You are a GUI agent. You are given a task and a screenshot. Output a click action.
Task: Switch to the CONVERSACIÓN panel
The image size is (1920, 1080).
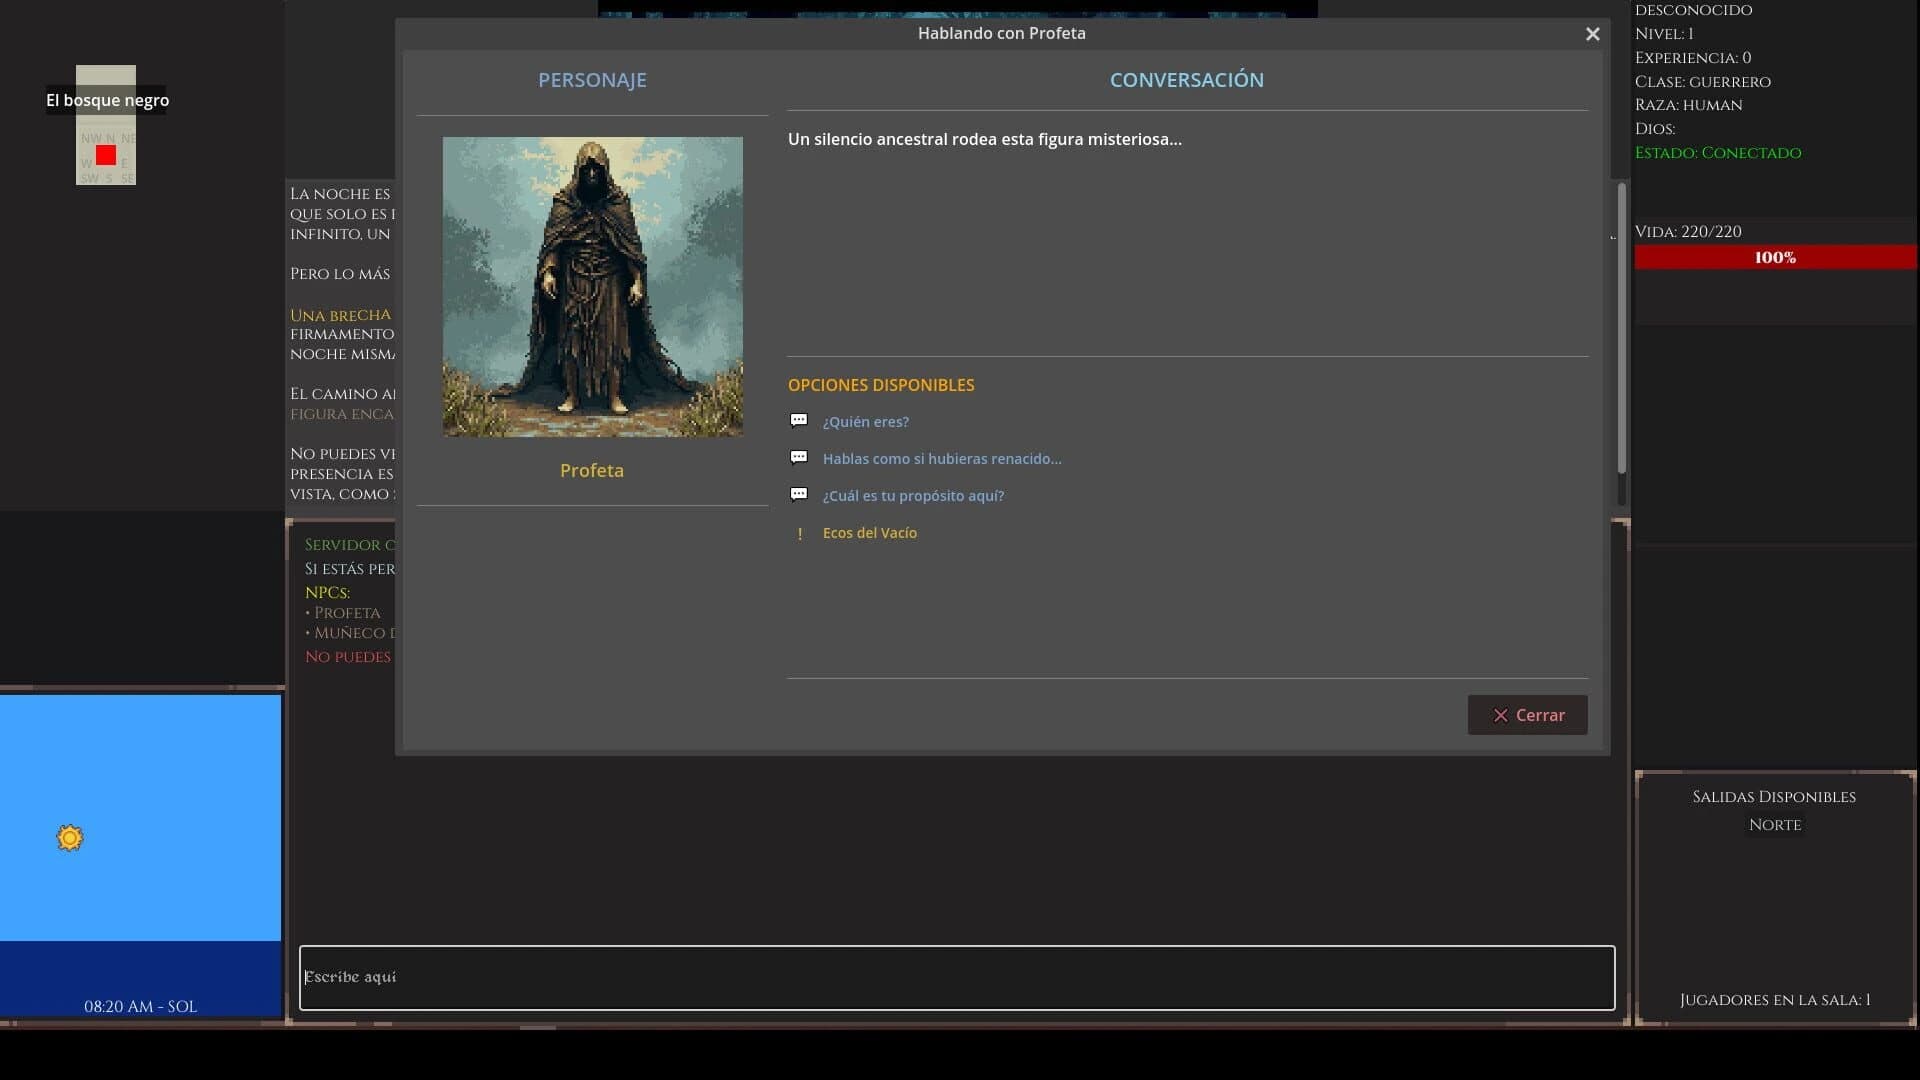point(1186,79)
